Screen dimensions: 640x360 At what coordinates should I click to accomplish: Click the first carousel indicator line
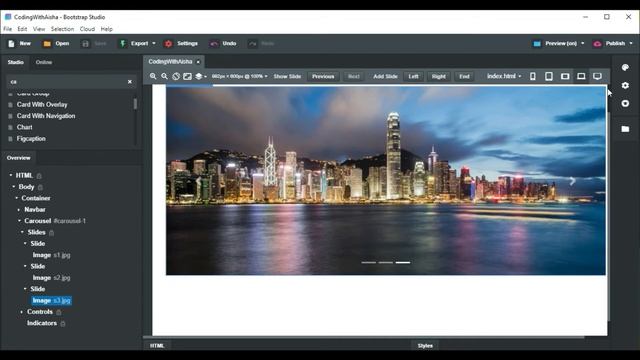pos(369,262)
